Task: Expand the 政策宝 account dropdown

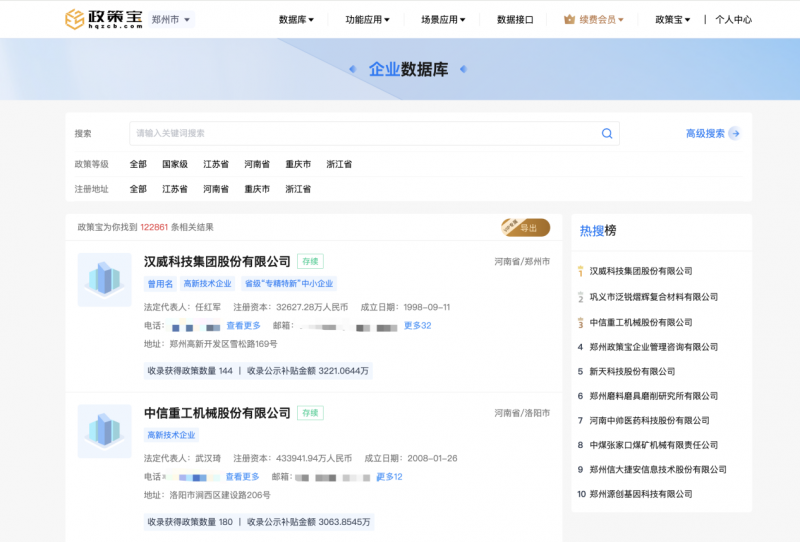Action: 672,19
